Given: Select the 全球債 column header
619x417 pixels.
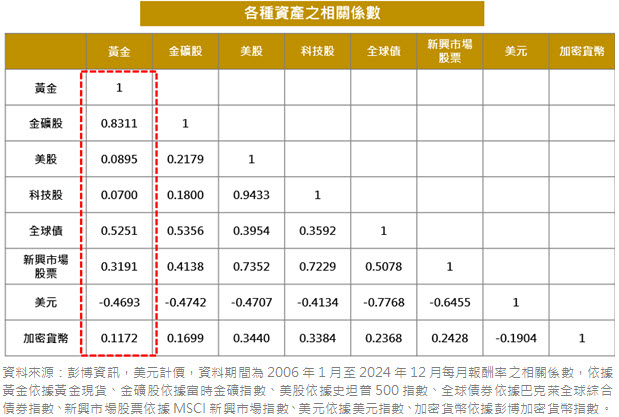Looking at the screenshot, I should (x=384, y=50).
